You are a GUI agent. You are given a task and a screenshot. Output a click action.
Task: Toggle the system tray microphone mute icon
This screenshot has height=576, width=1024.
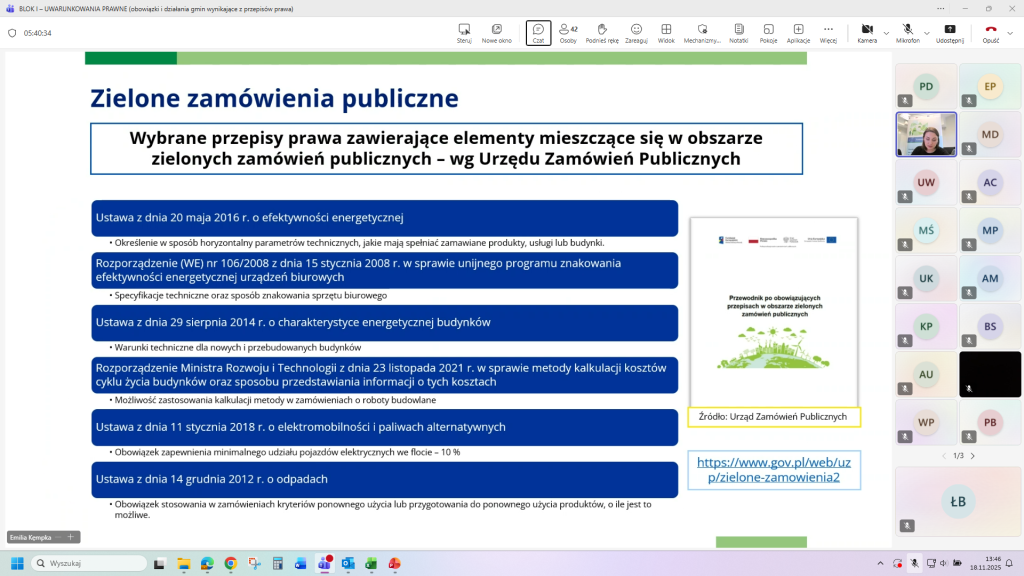click(915, 563)
